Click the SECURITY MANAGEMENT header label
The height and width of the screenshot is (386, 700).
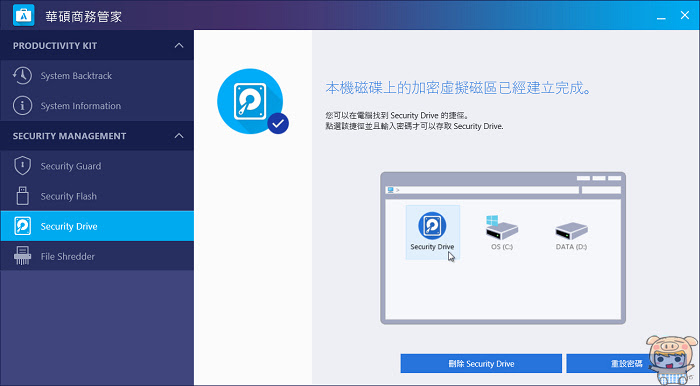pos(69,136)
